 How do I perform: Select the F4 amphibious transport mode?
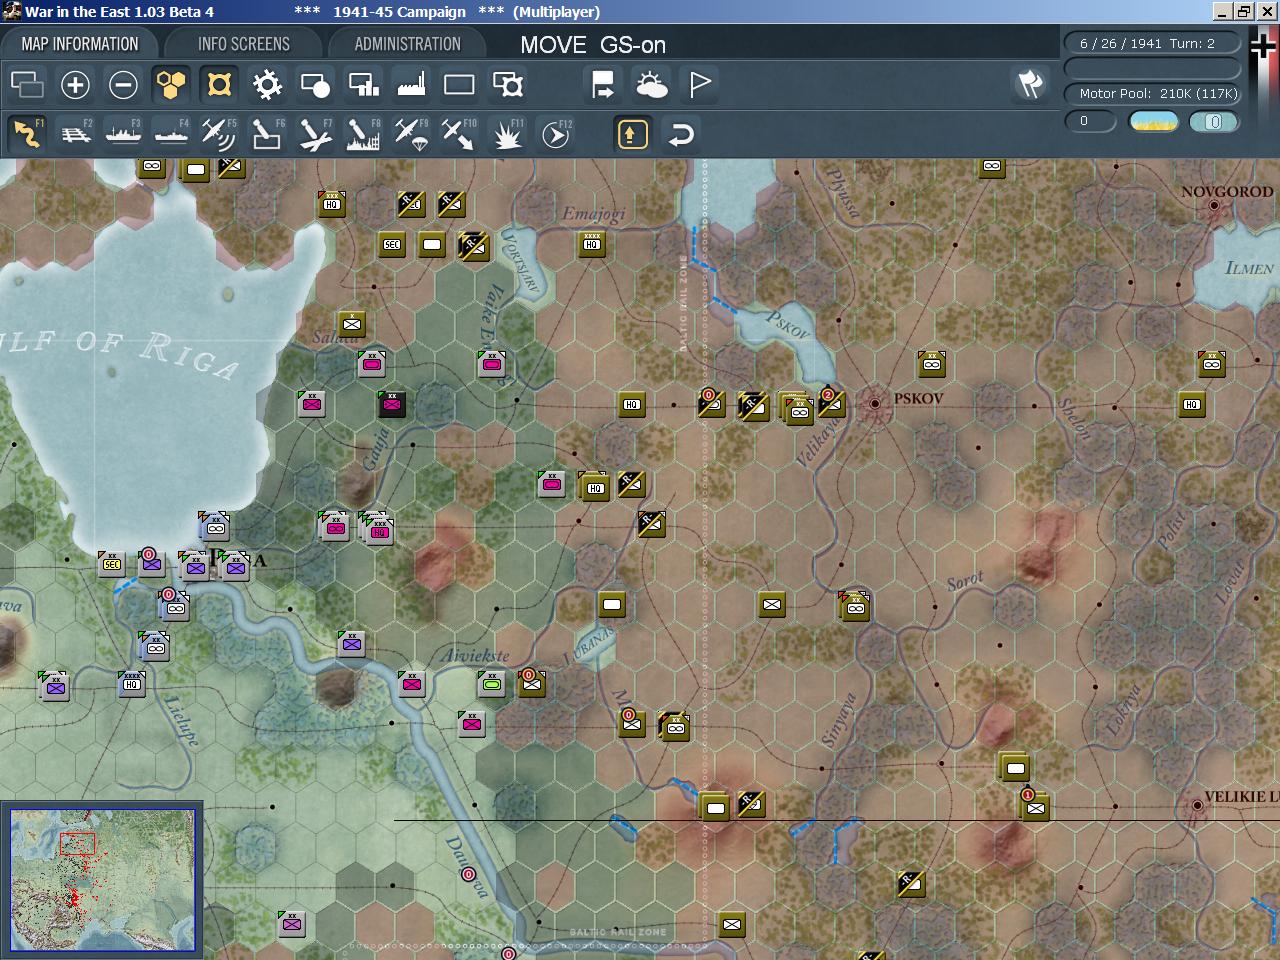(171, 133)
